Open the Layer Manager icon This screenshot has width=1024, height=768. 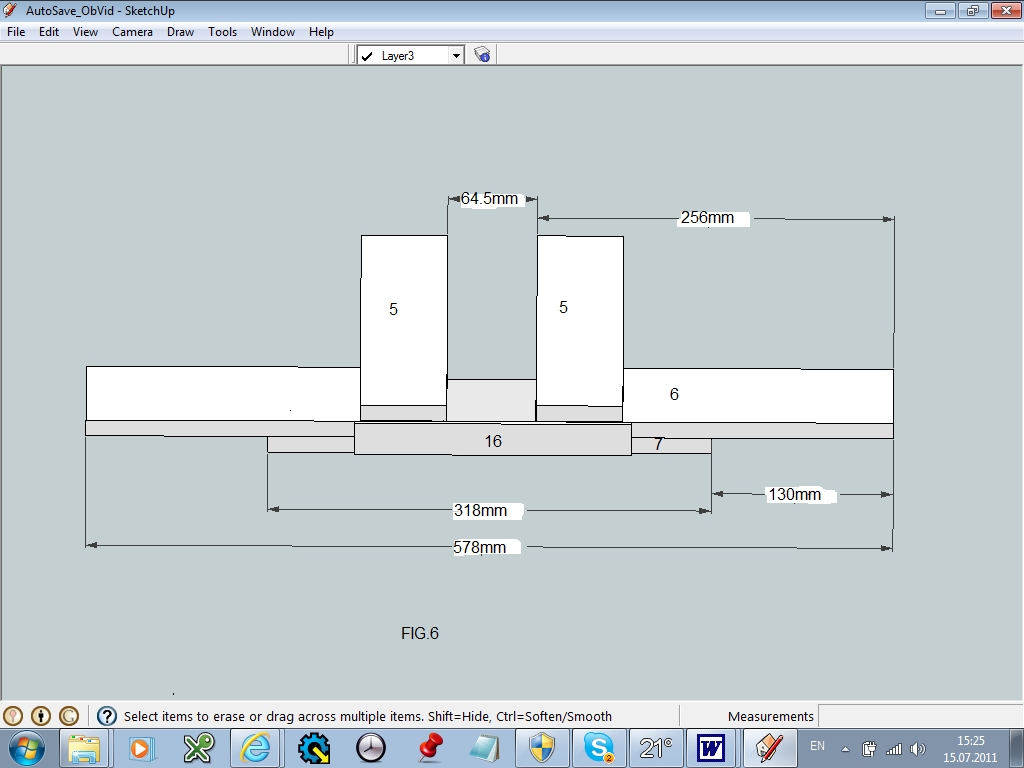coord(482,55)
